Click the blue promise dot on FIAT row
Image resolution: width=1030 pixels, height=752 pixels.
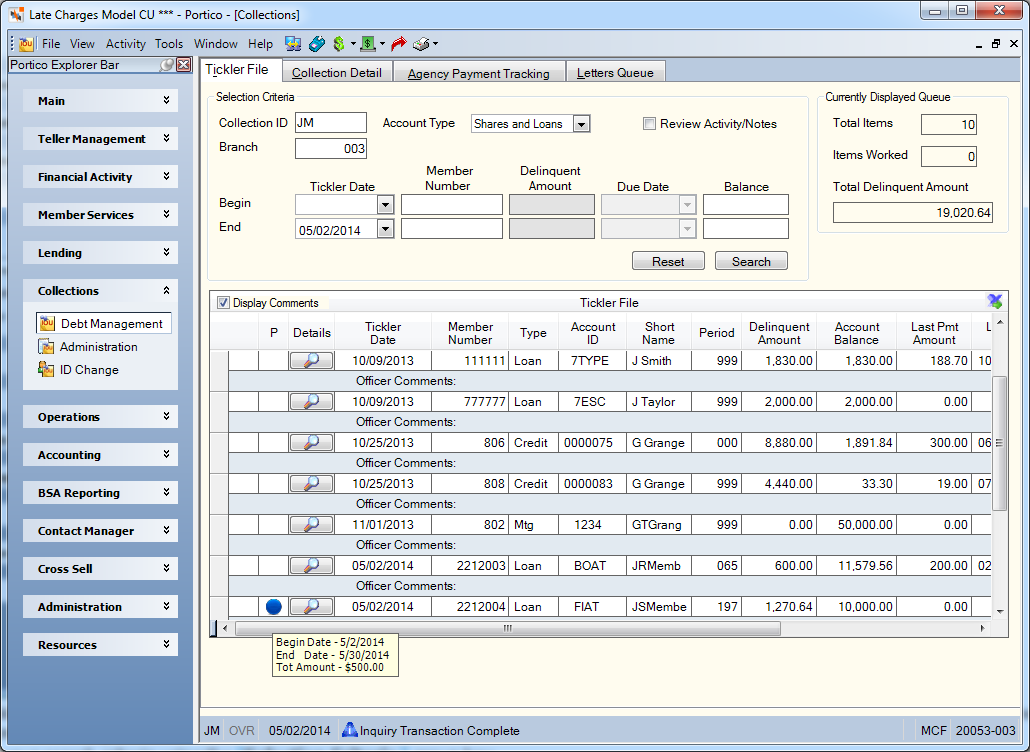pos(274,607)
